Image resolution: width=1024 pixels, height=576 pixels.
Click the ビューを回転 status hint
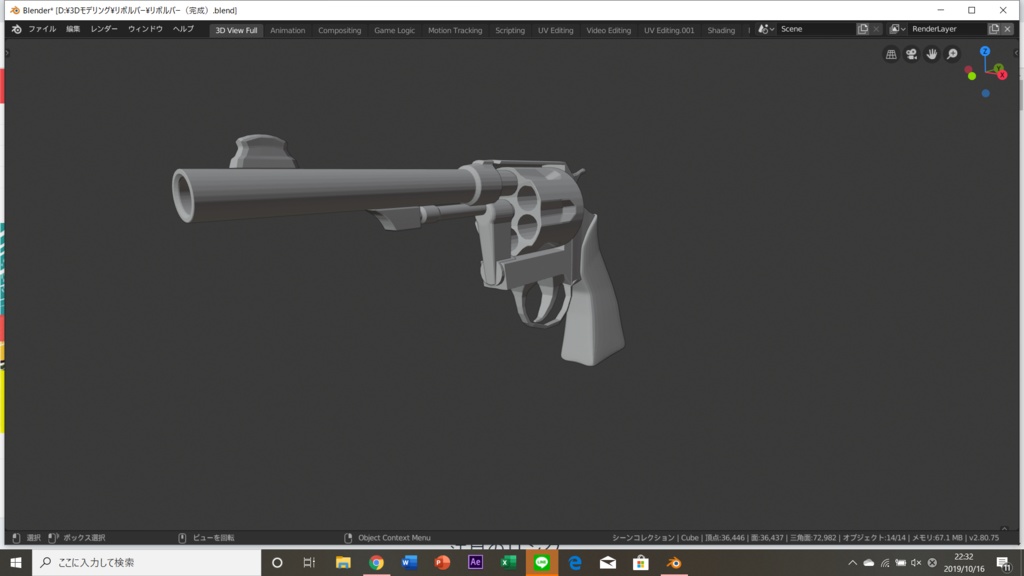(x=214, y=538)
